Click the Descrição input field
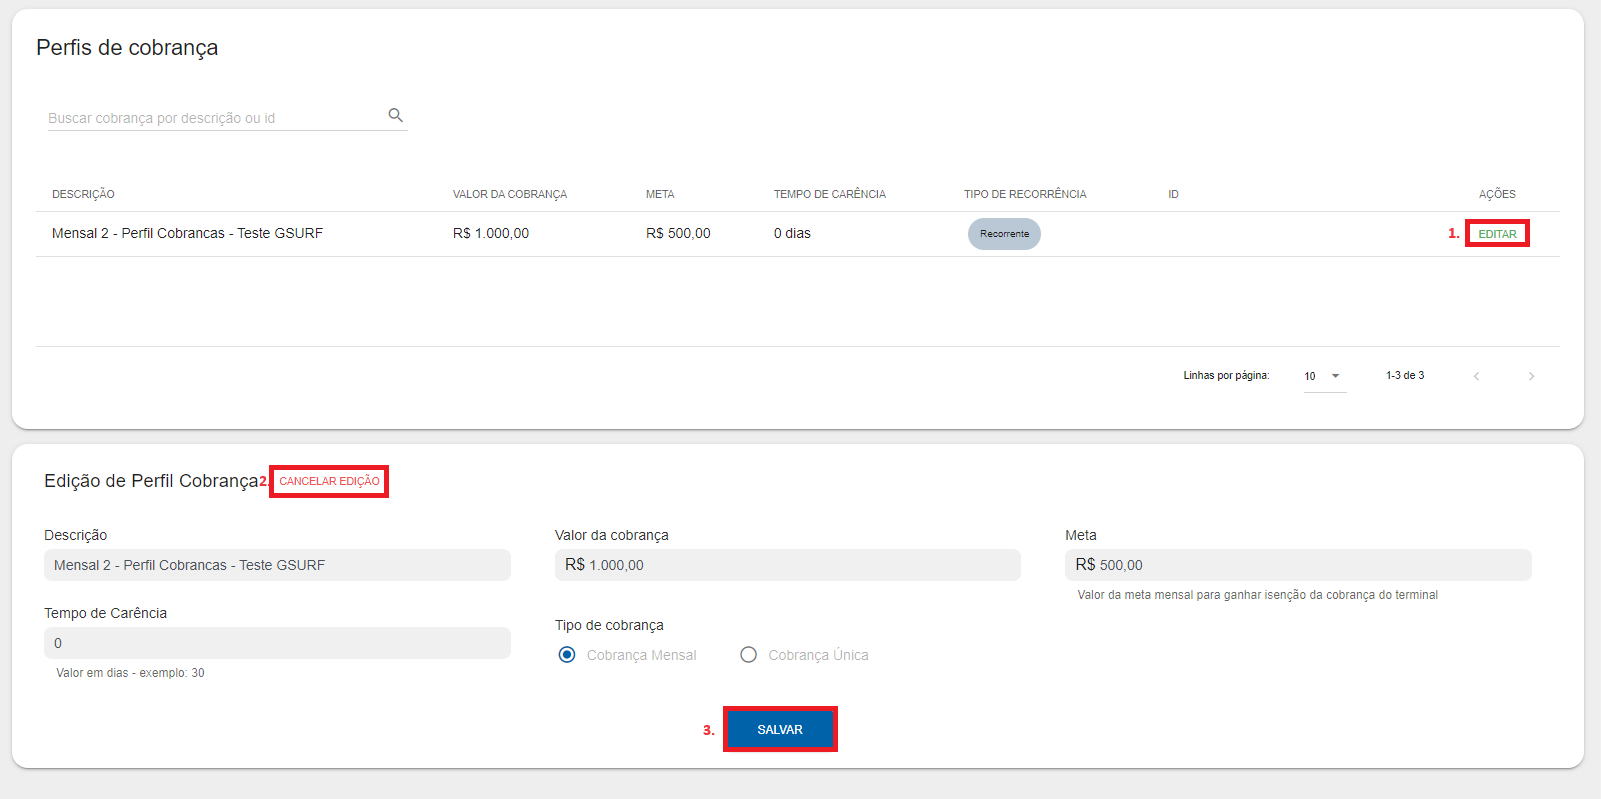Screen dimensions: 1601x799 (277, 565)
